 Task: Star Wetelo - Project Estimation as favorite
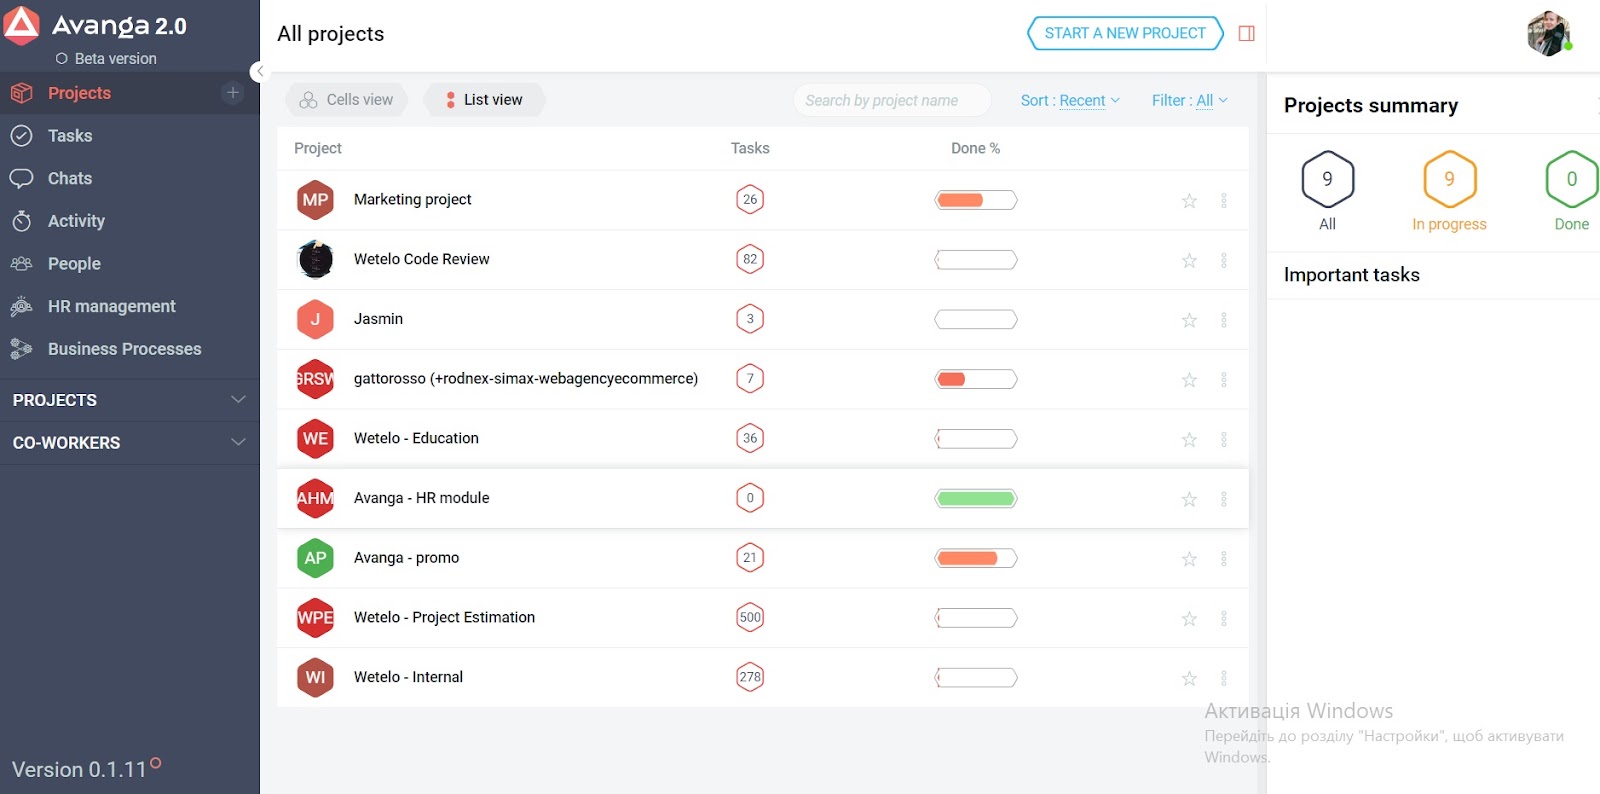tap(1189, 618)
